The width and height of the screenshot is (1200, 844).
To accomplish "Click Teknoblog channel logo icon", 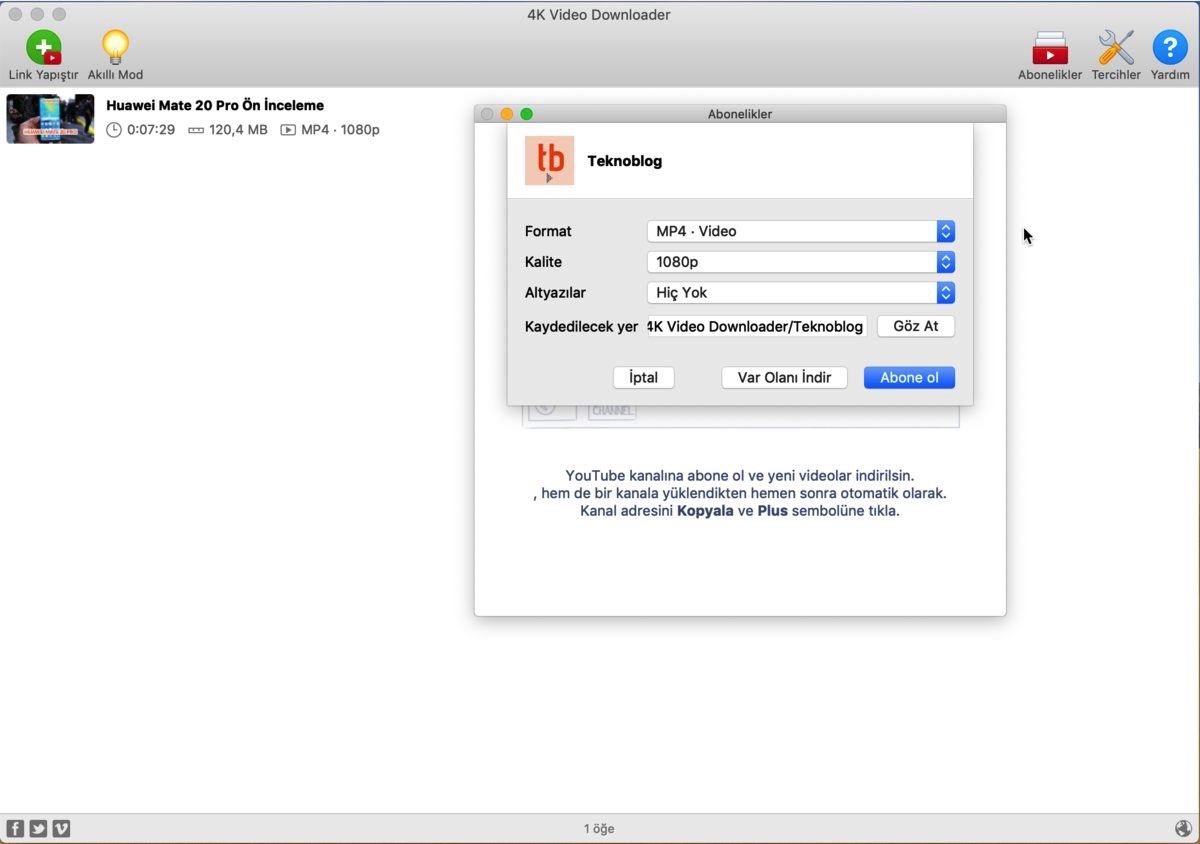I will click(x=549, y=161).
